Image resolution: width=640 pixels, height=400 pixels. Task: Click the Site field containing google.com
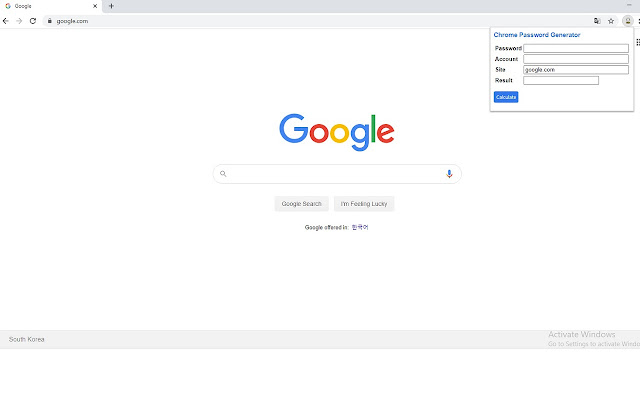(576, 70)
